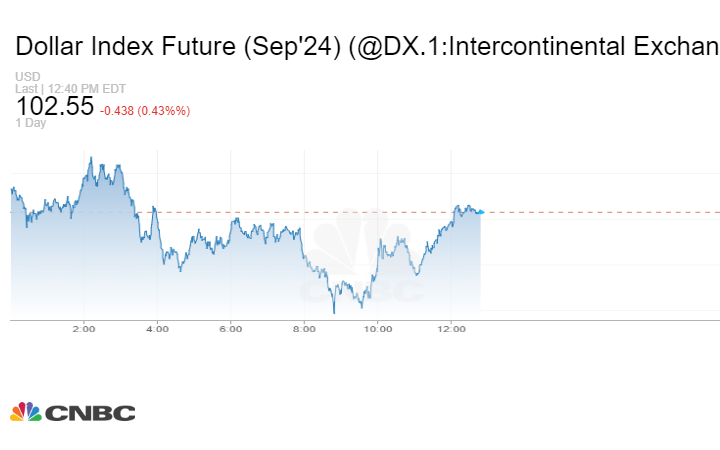Click the 6:00 time axis label
This screenshot has height=450, width=720.
(x=231, y=328)
